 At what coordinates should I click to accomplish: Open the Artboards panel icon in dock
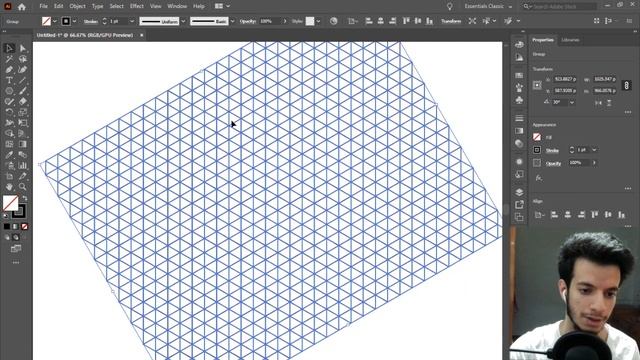coord(519,217)
